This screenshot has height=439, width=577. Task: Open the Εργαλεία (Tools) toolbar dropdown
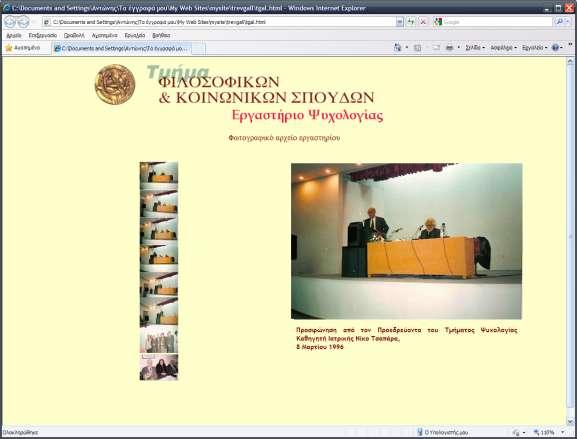(x=534, y=48)
